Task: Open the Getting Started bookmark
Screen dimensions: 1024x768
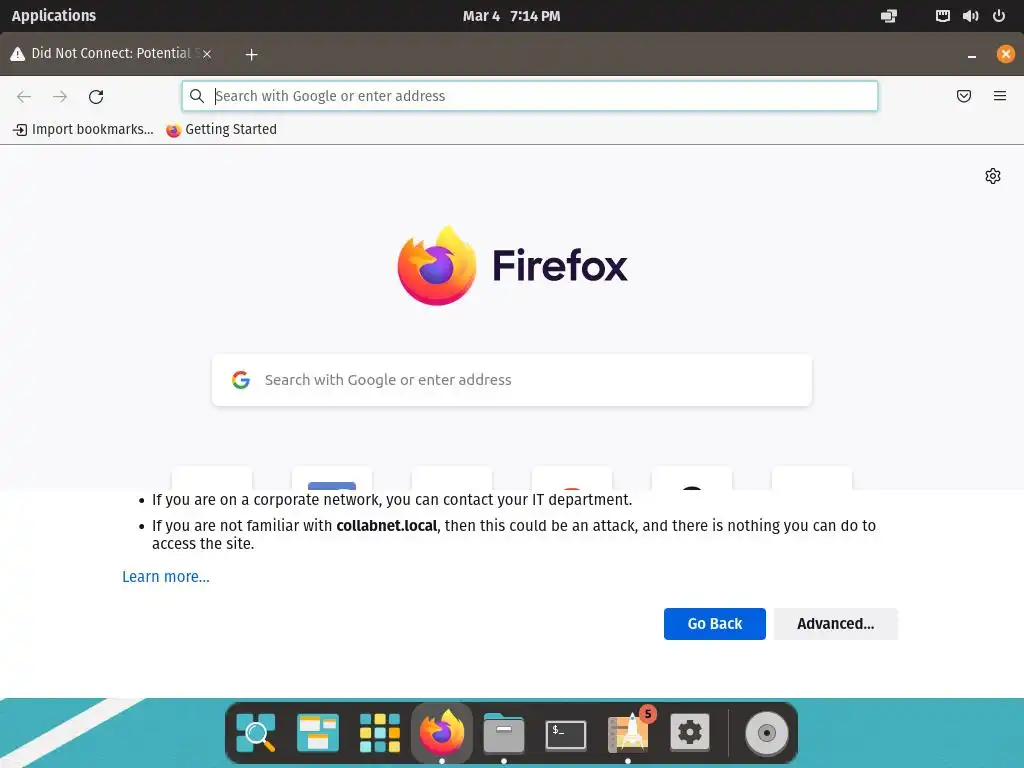Action: pyautogui.click(x=221, y=129)
